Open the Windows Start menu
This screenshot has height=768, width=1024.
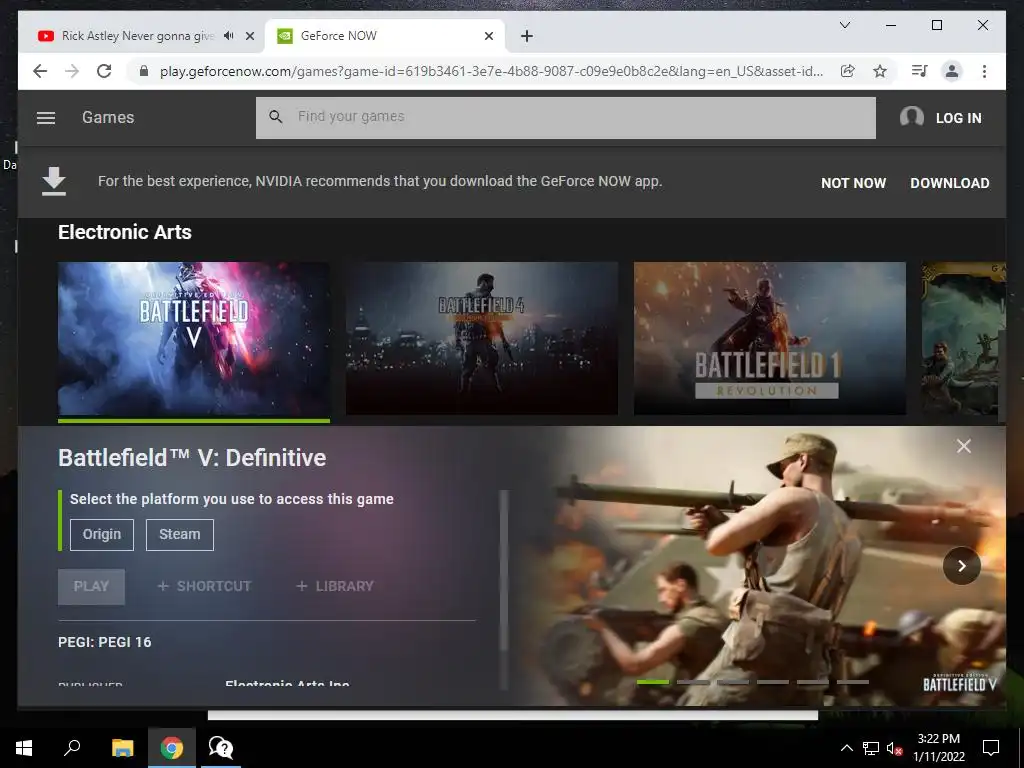24,748
